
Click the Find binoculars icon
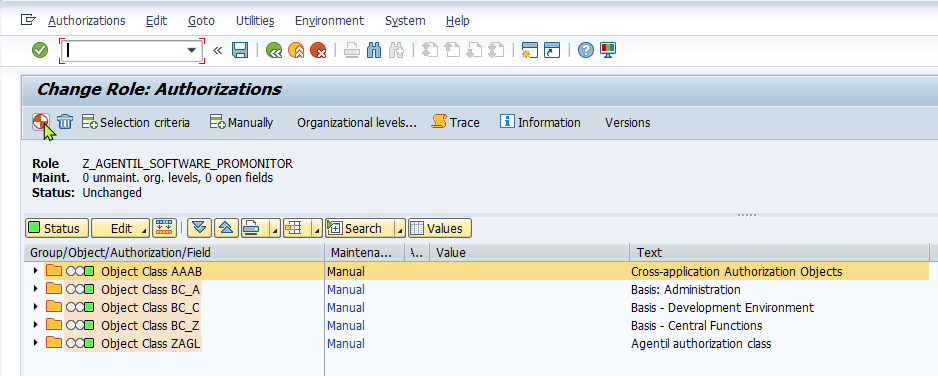(x=374, y=50)
